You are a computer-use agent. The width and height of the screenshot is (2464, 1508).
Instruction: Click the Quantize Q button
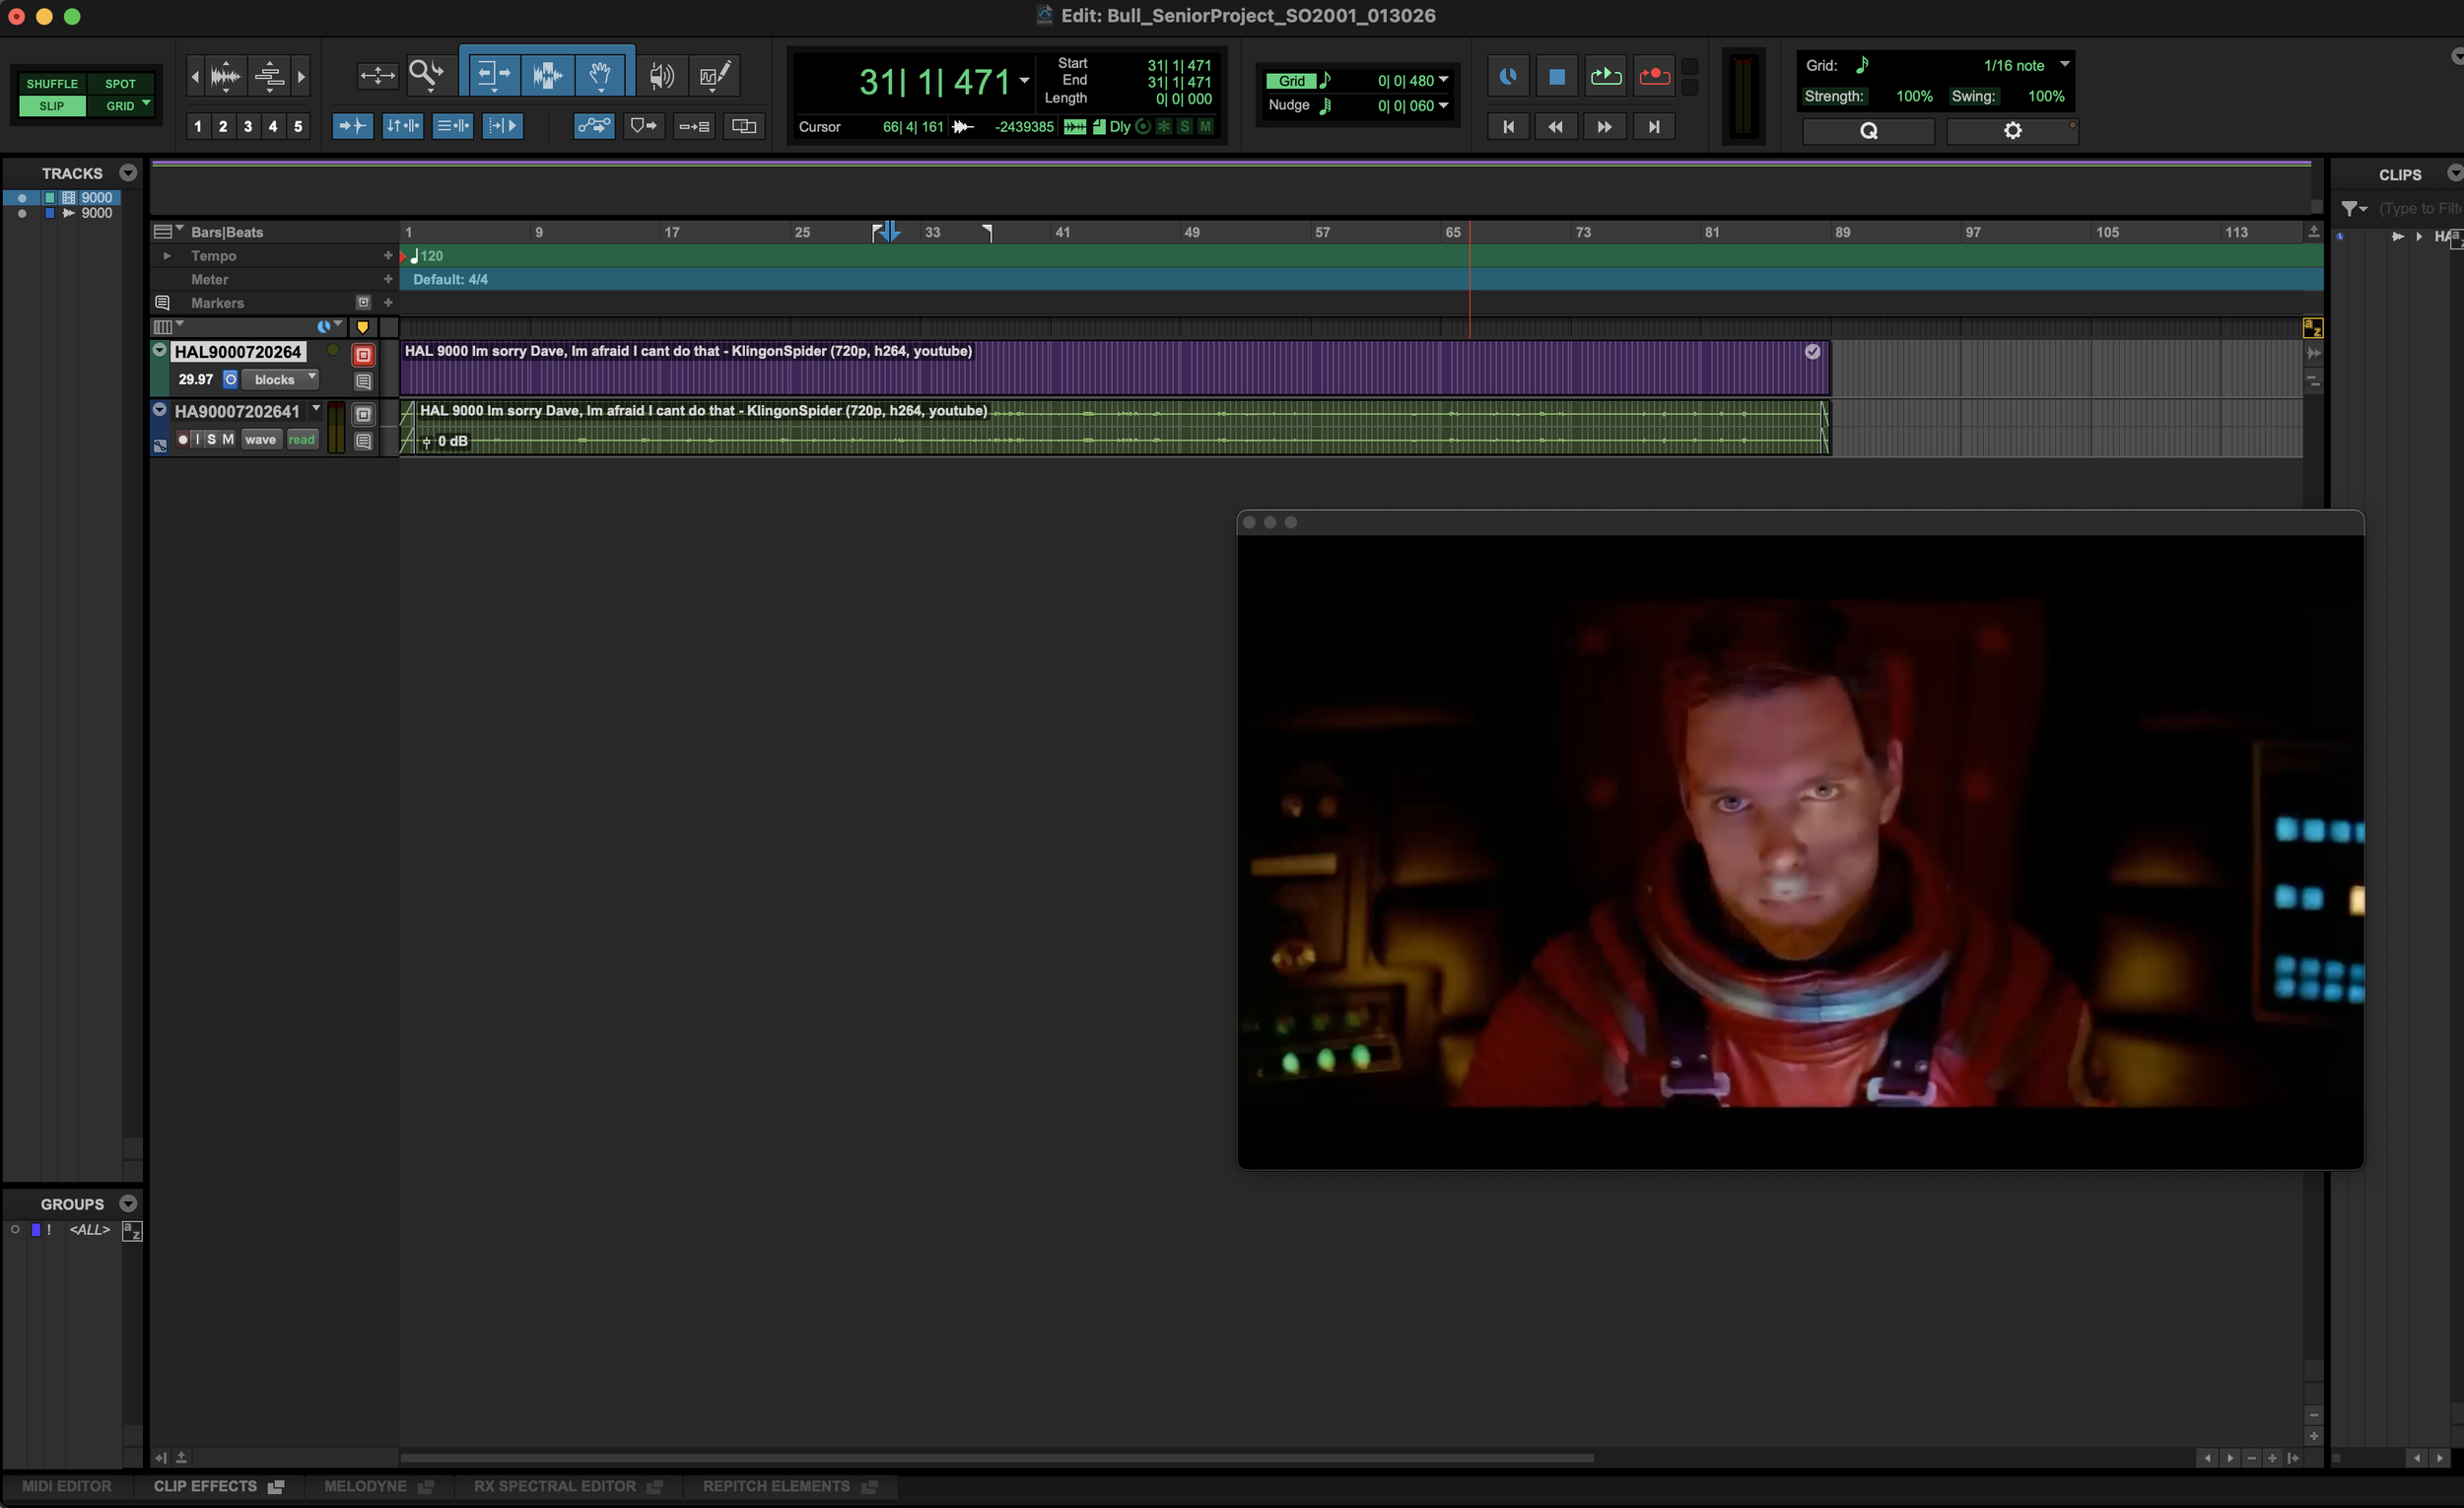[1867, 131]
